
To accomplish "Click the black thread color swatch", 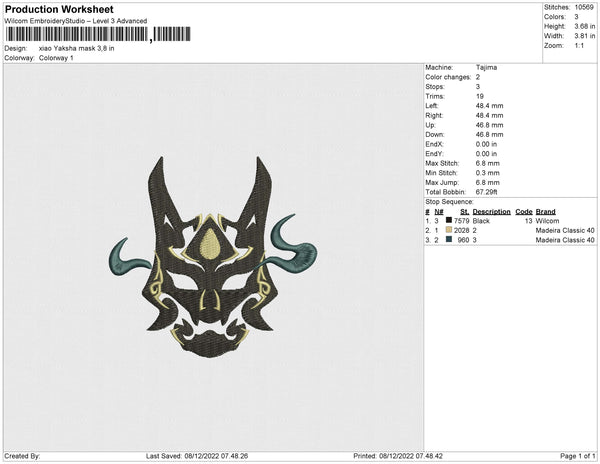I will coord(449,220).
